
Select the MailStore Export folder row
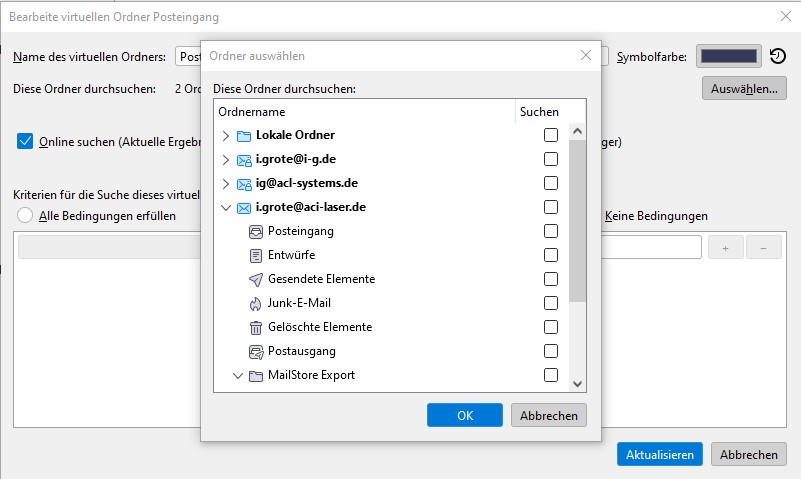click(x=311, y=375)
